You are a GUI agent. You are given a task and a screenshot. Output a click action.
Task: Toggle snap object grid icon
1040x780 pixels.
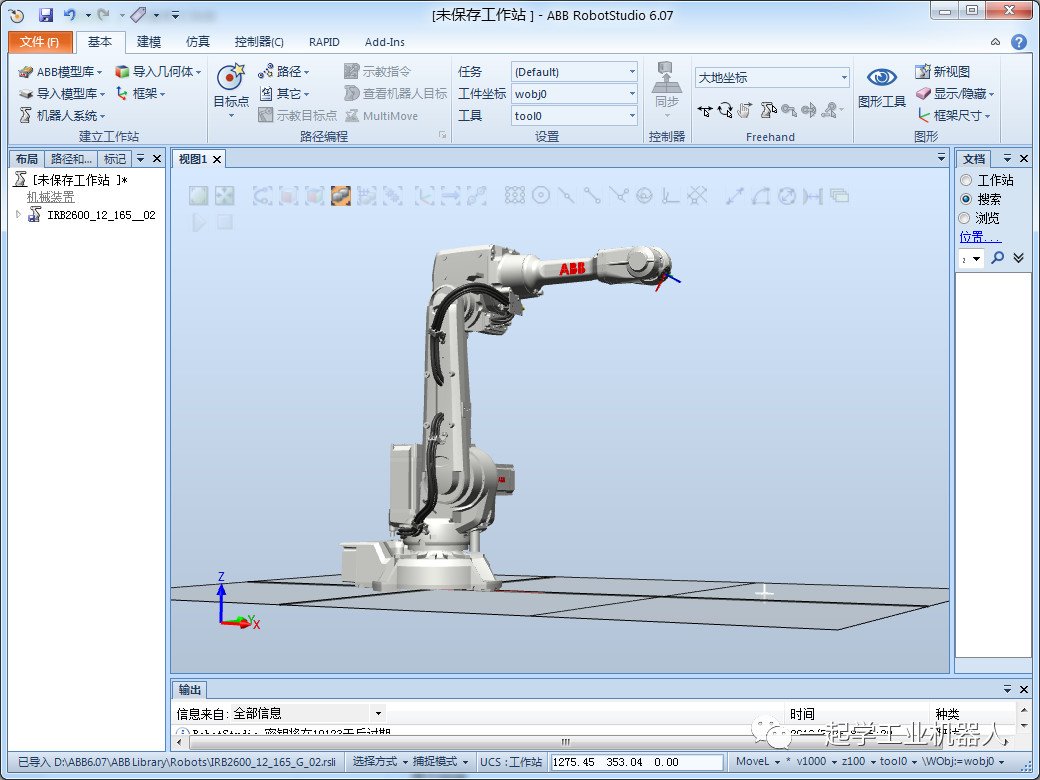click(x=515, y=196)
